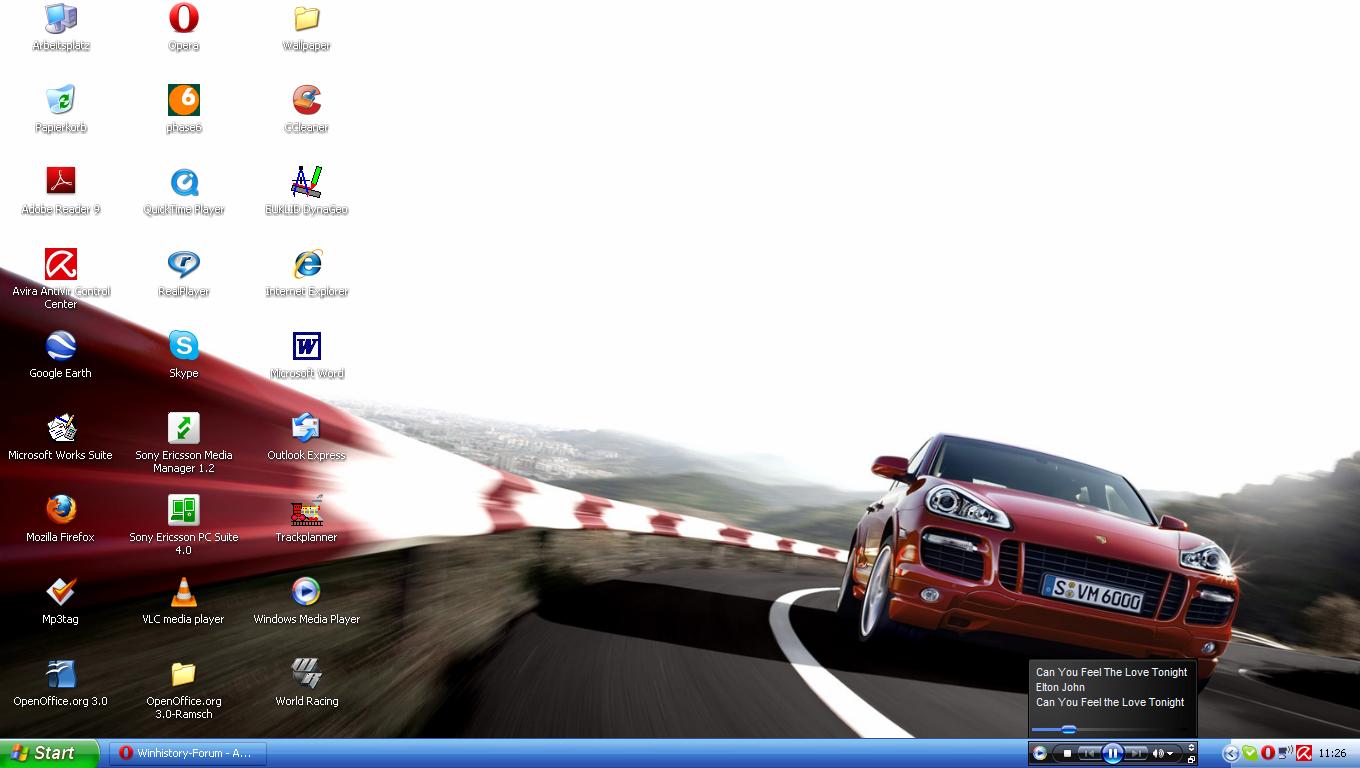This screenshot has width=1360, height=768.
Task: Select the Google Earth desktop icon
Action: [60, 347]
